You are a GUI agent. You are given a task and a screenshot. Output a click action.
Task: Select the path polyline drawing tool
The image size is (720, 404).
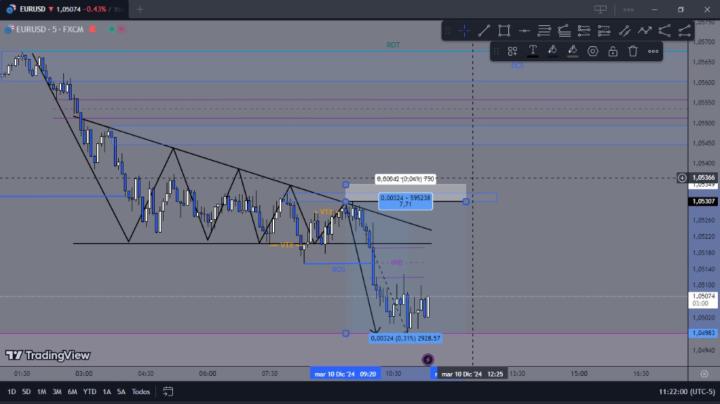pyautogui.click(x=645, y=31)
